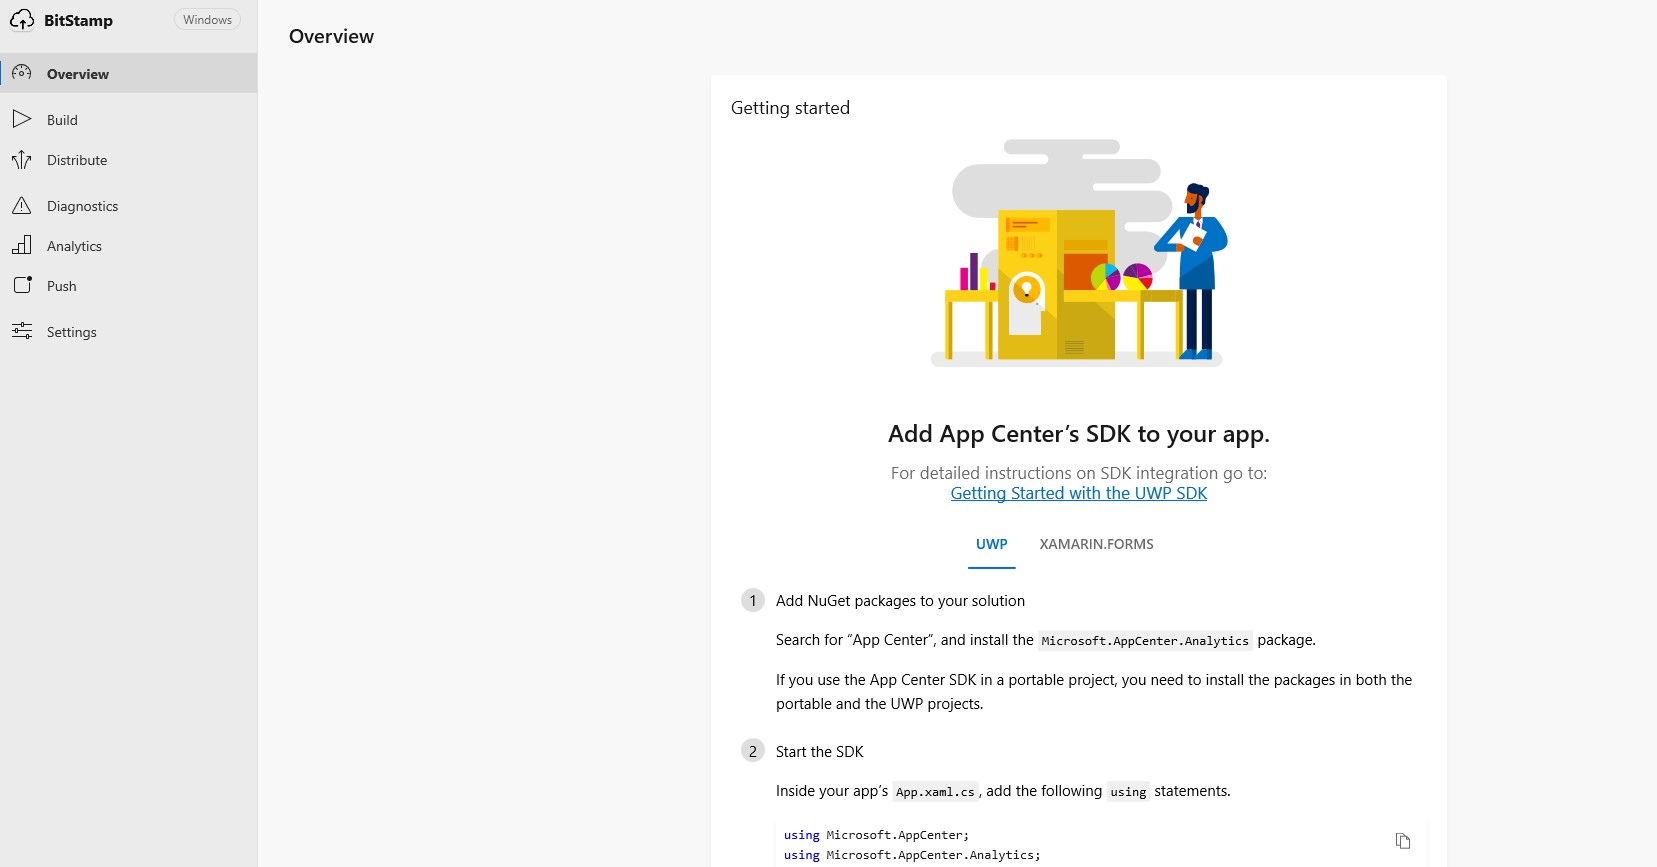The height and width of the screenshot is (867, 1657).
Task: Click the Overview gauge icon in sidebar
Action: pyautogui.click(x=22, y=73)
